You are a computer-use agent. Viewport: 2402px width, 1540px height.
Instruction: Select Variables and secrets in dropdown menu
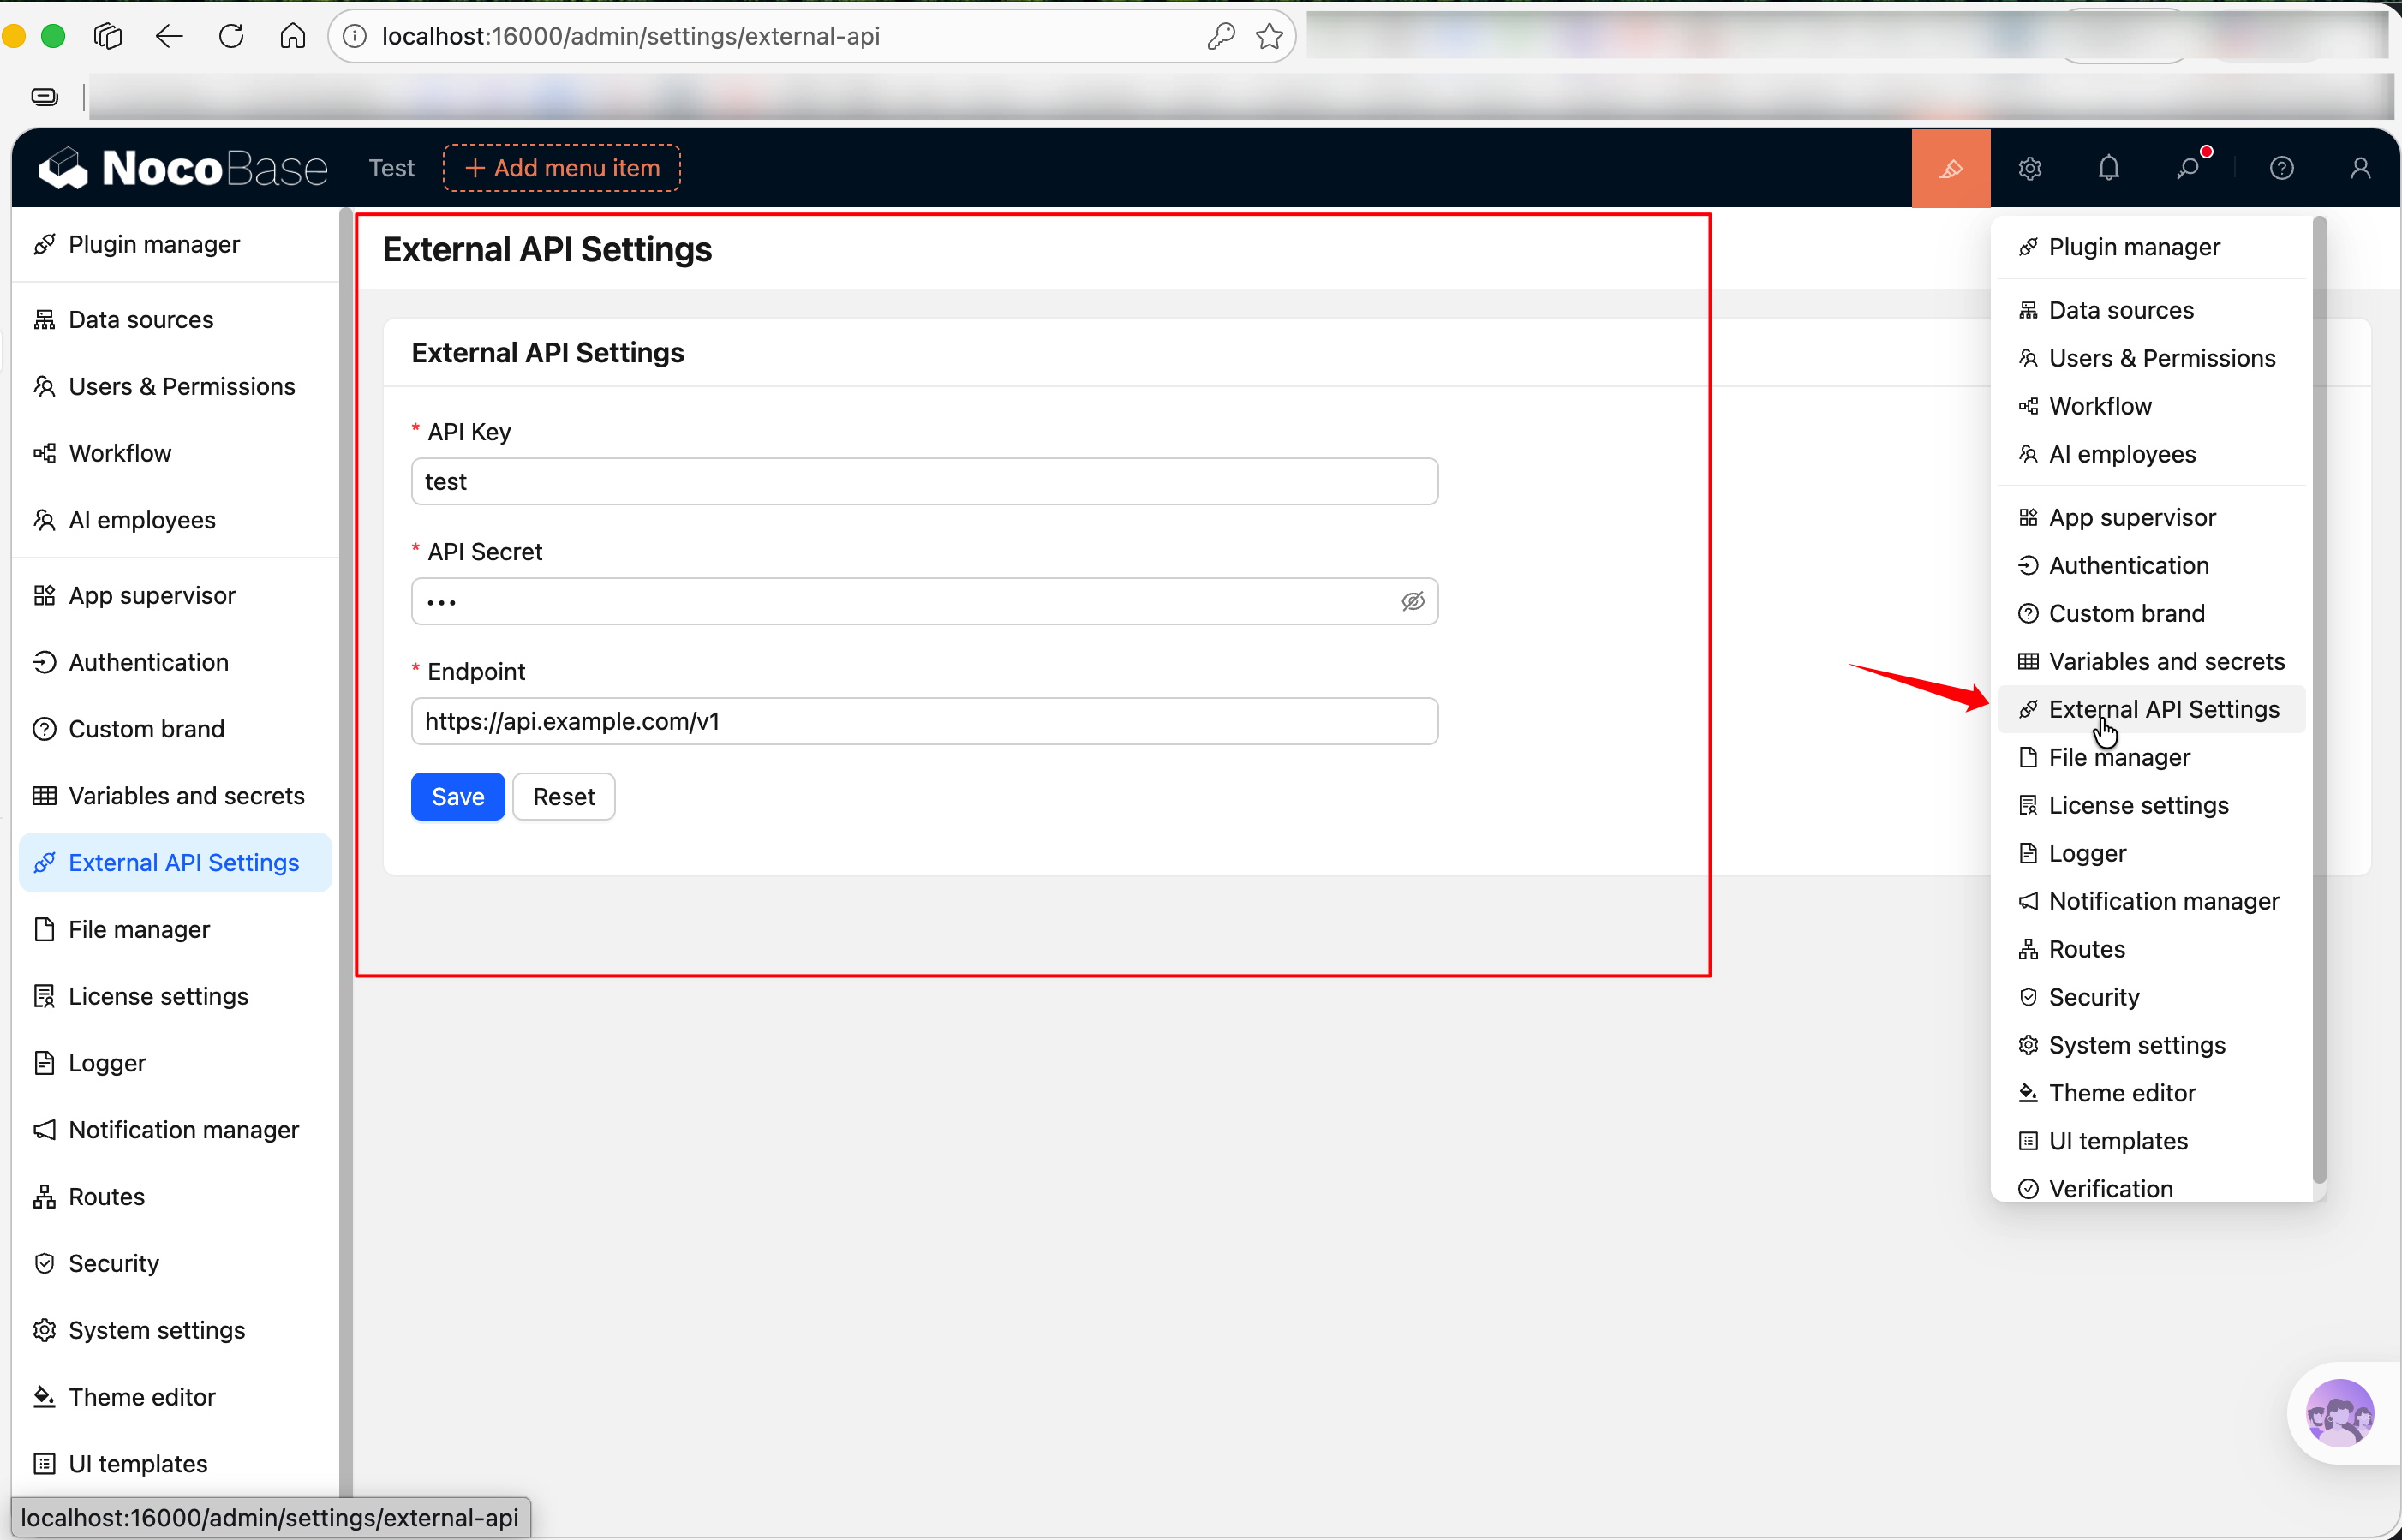tap(2166, 661)
